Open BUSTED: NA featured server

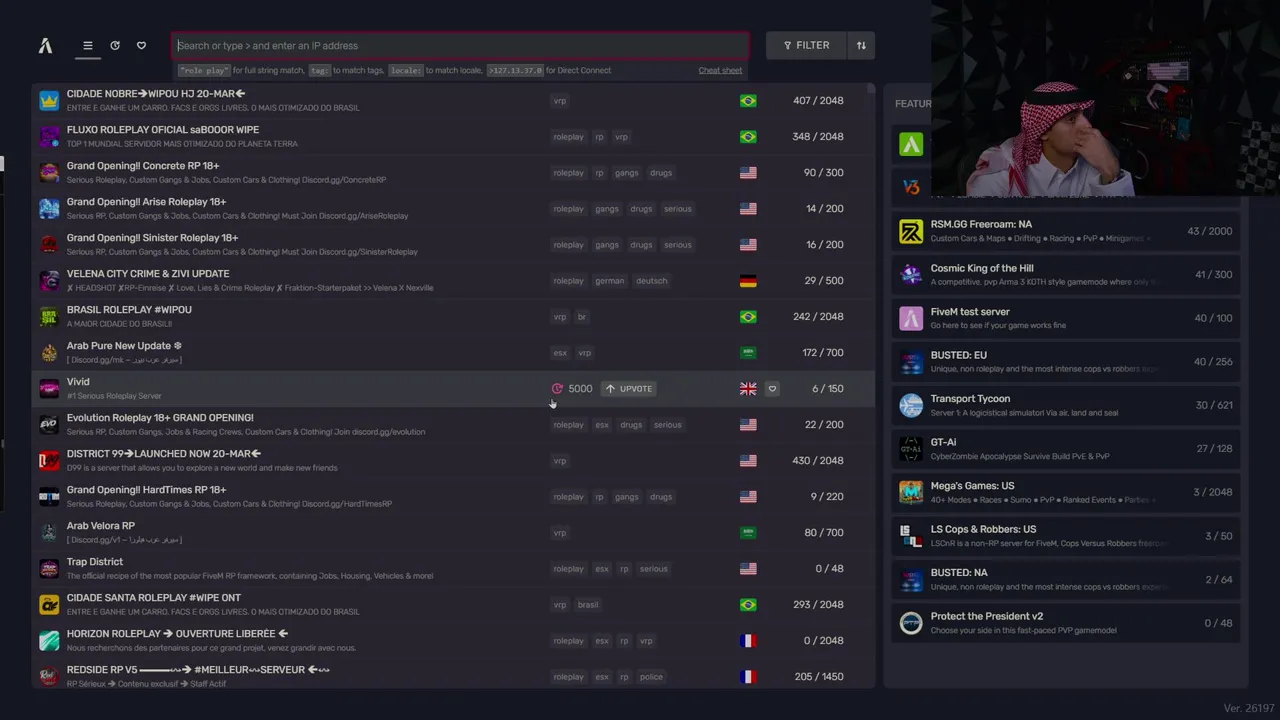[1066, 579]
